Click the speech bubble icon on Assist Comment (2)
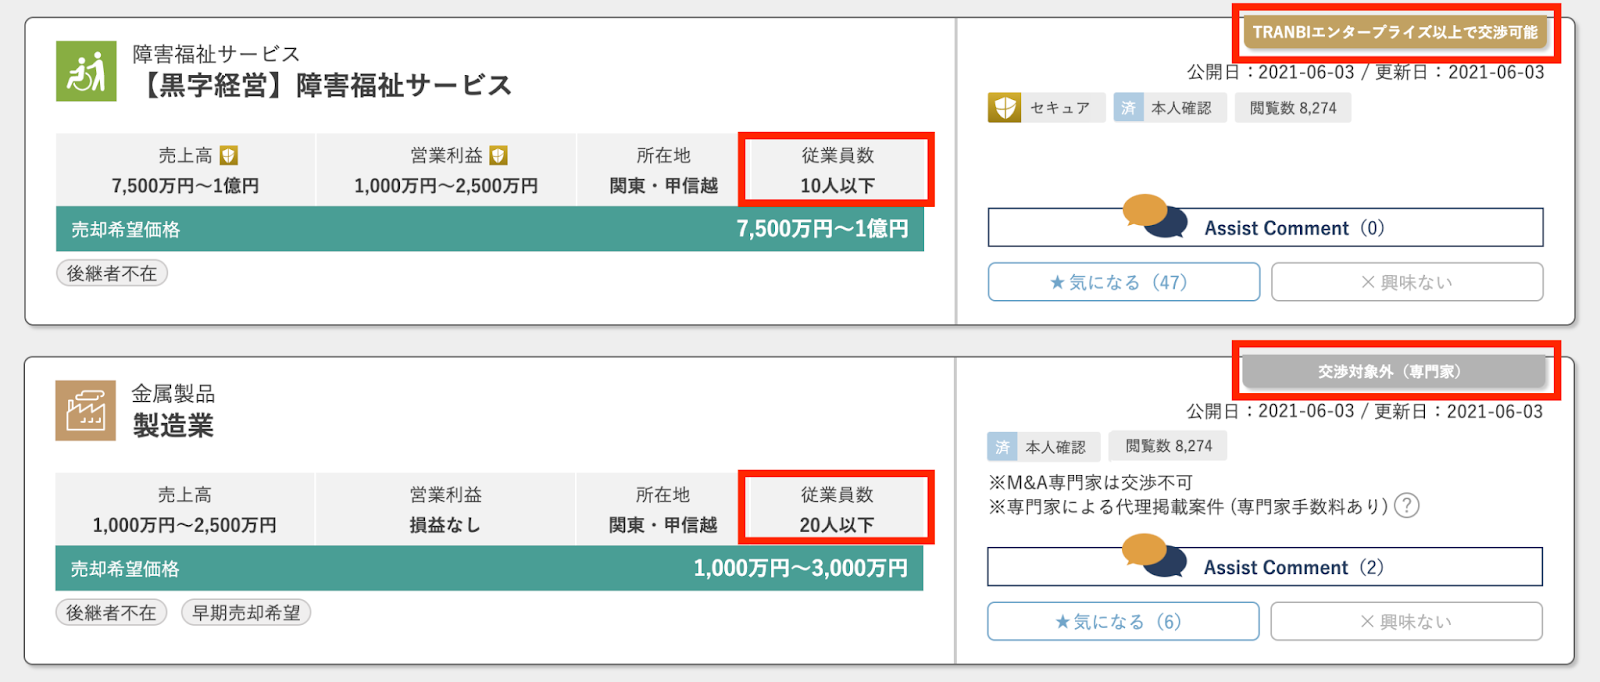 point(1154,556)
